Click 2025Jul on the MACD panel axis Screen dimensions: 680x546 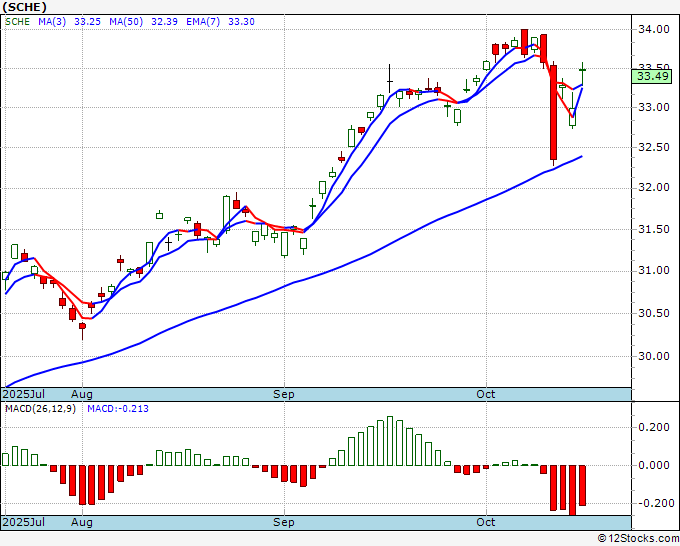23,522
